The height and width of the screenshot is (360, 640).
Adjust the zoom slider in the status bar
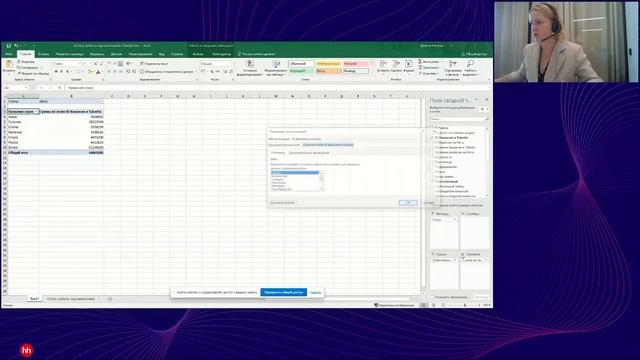(464, 305)
